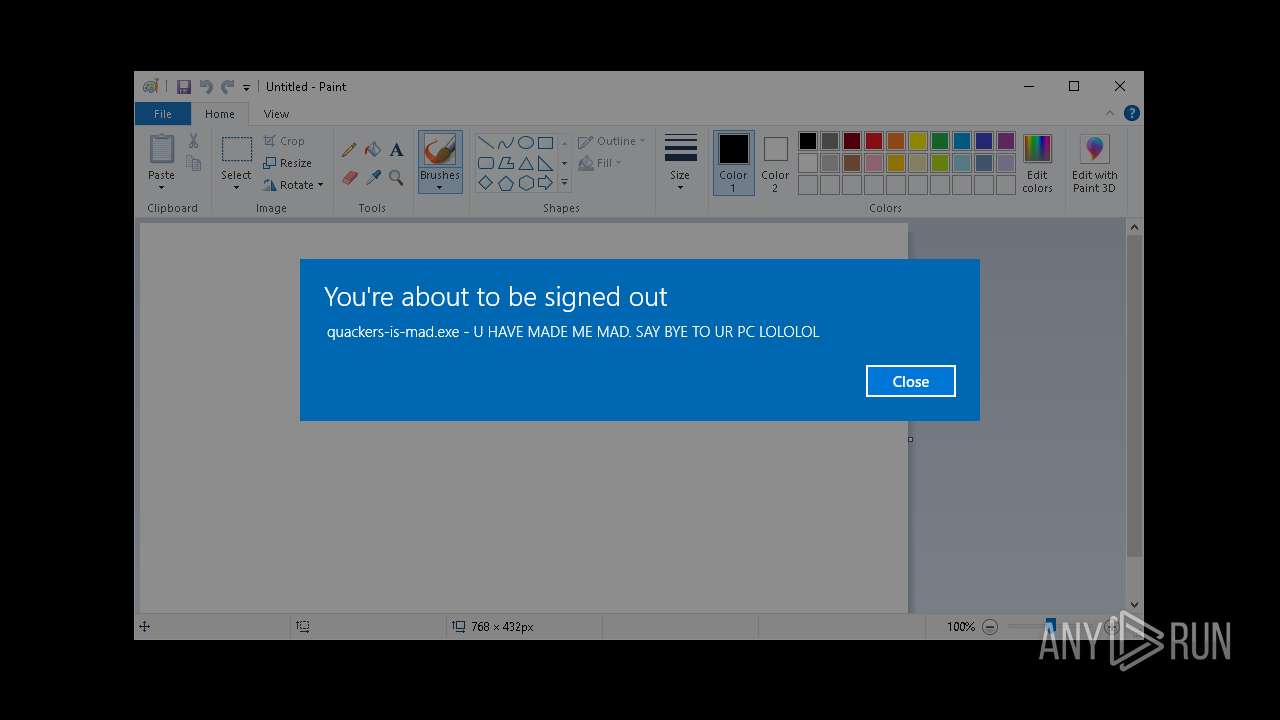Pick the Eraser tool
The height and width of the screenshot is (720, 1280).
tap(349, 177)
